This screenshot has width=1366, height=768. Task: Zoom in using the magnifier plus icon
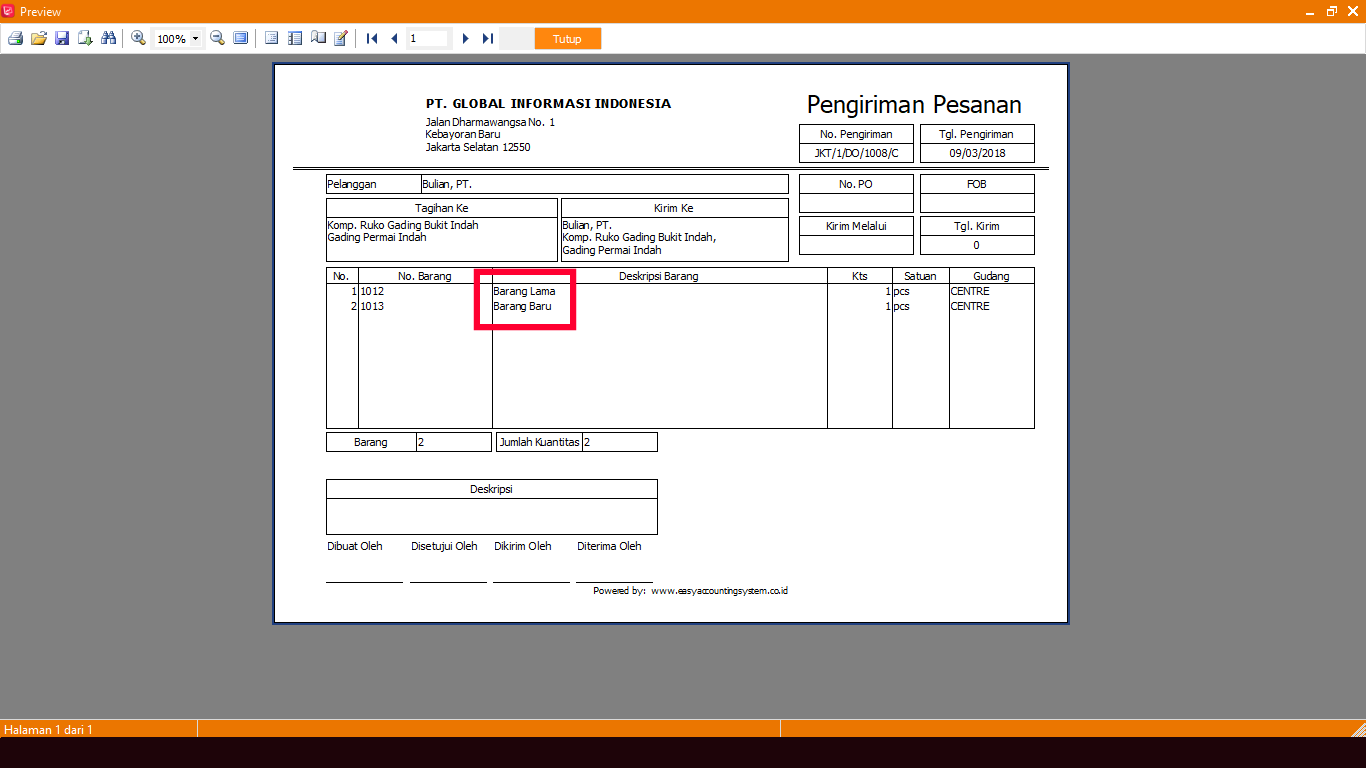point(138,39)
